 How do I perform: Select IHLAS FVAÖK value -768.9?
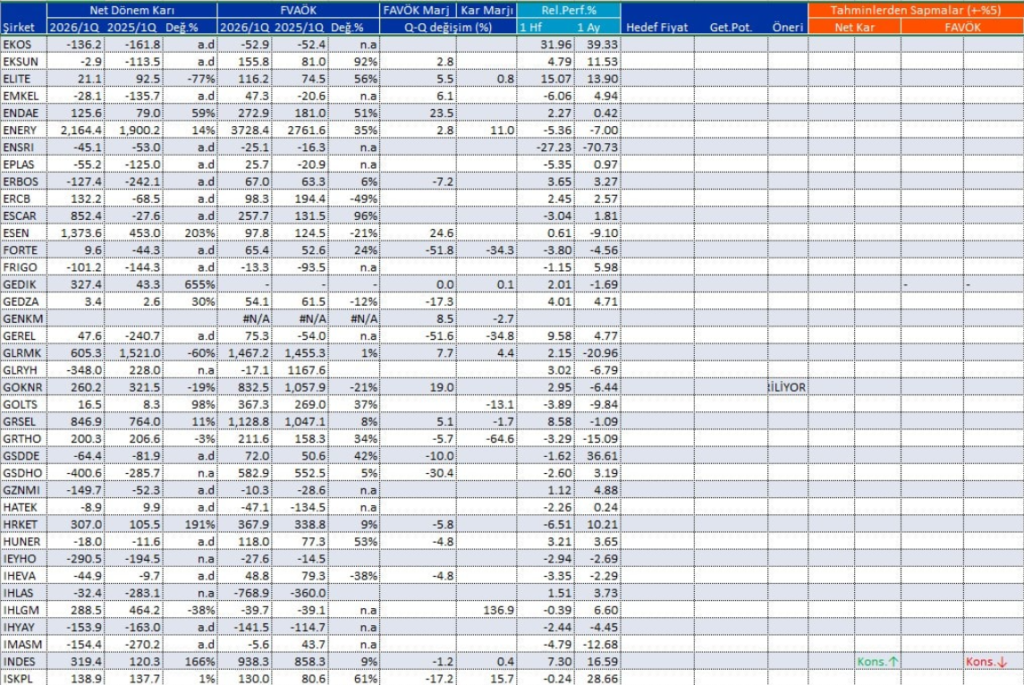(252, 593)
